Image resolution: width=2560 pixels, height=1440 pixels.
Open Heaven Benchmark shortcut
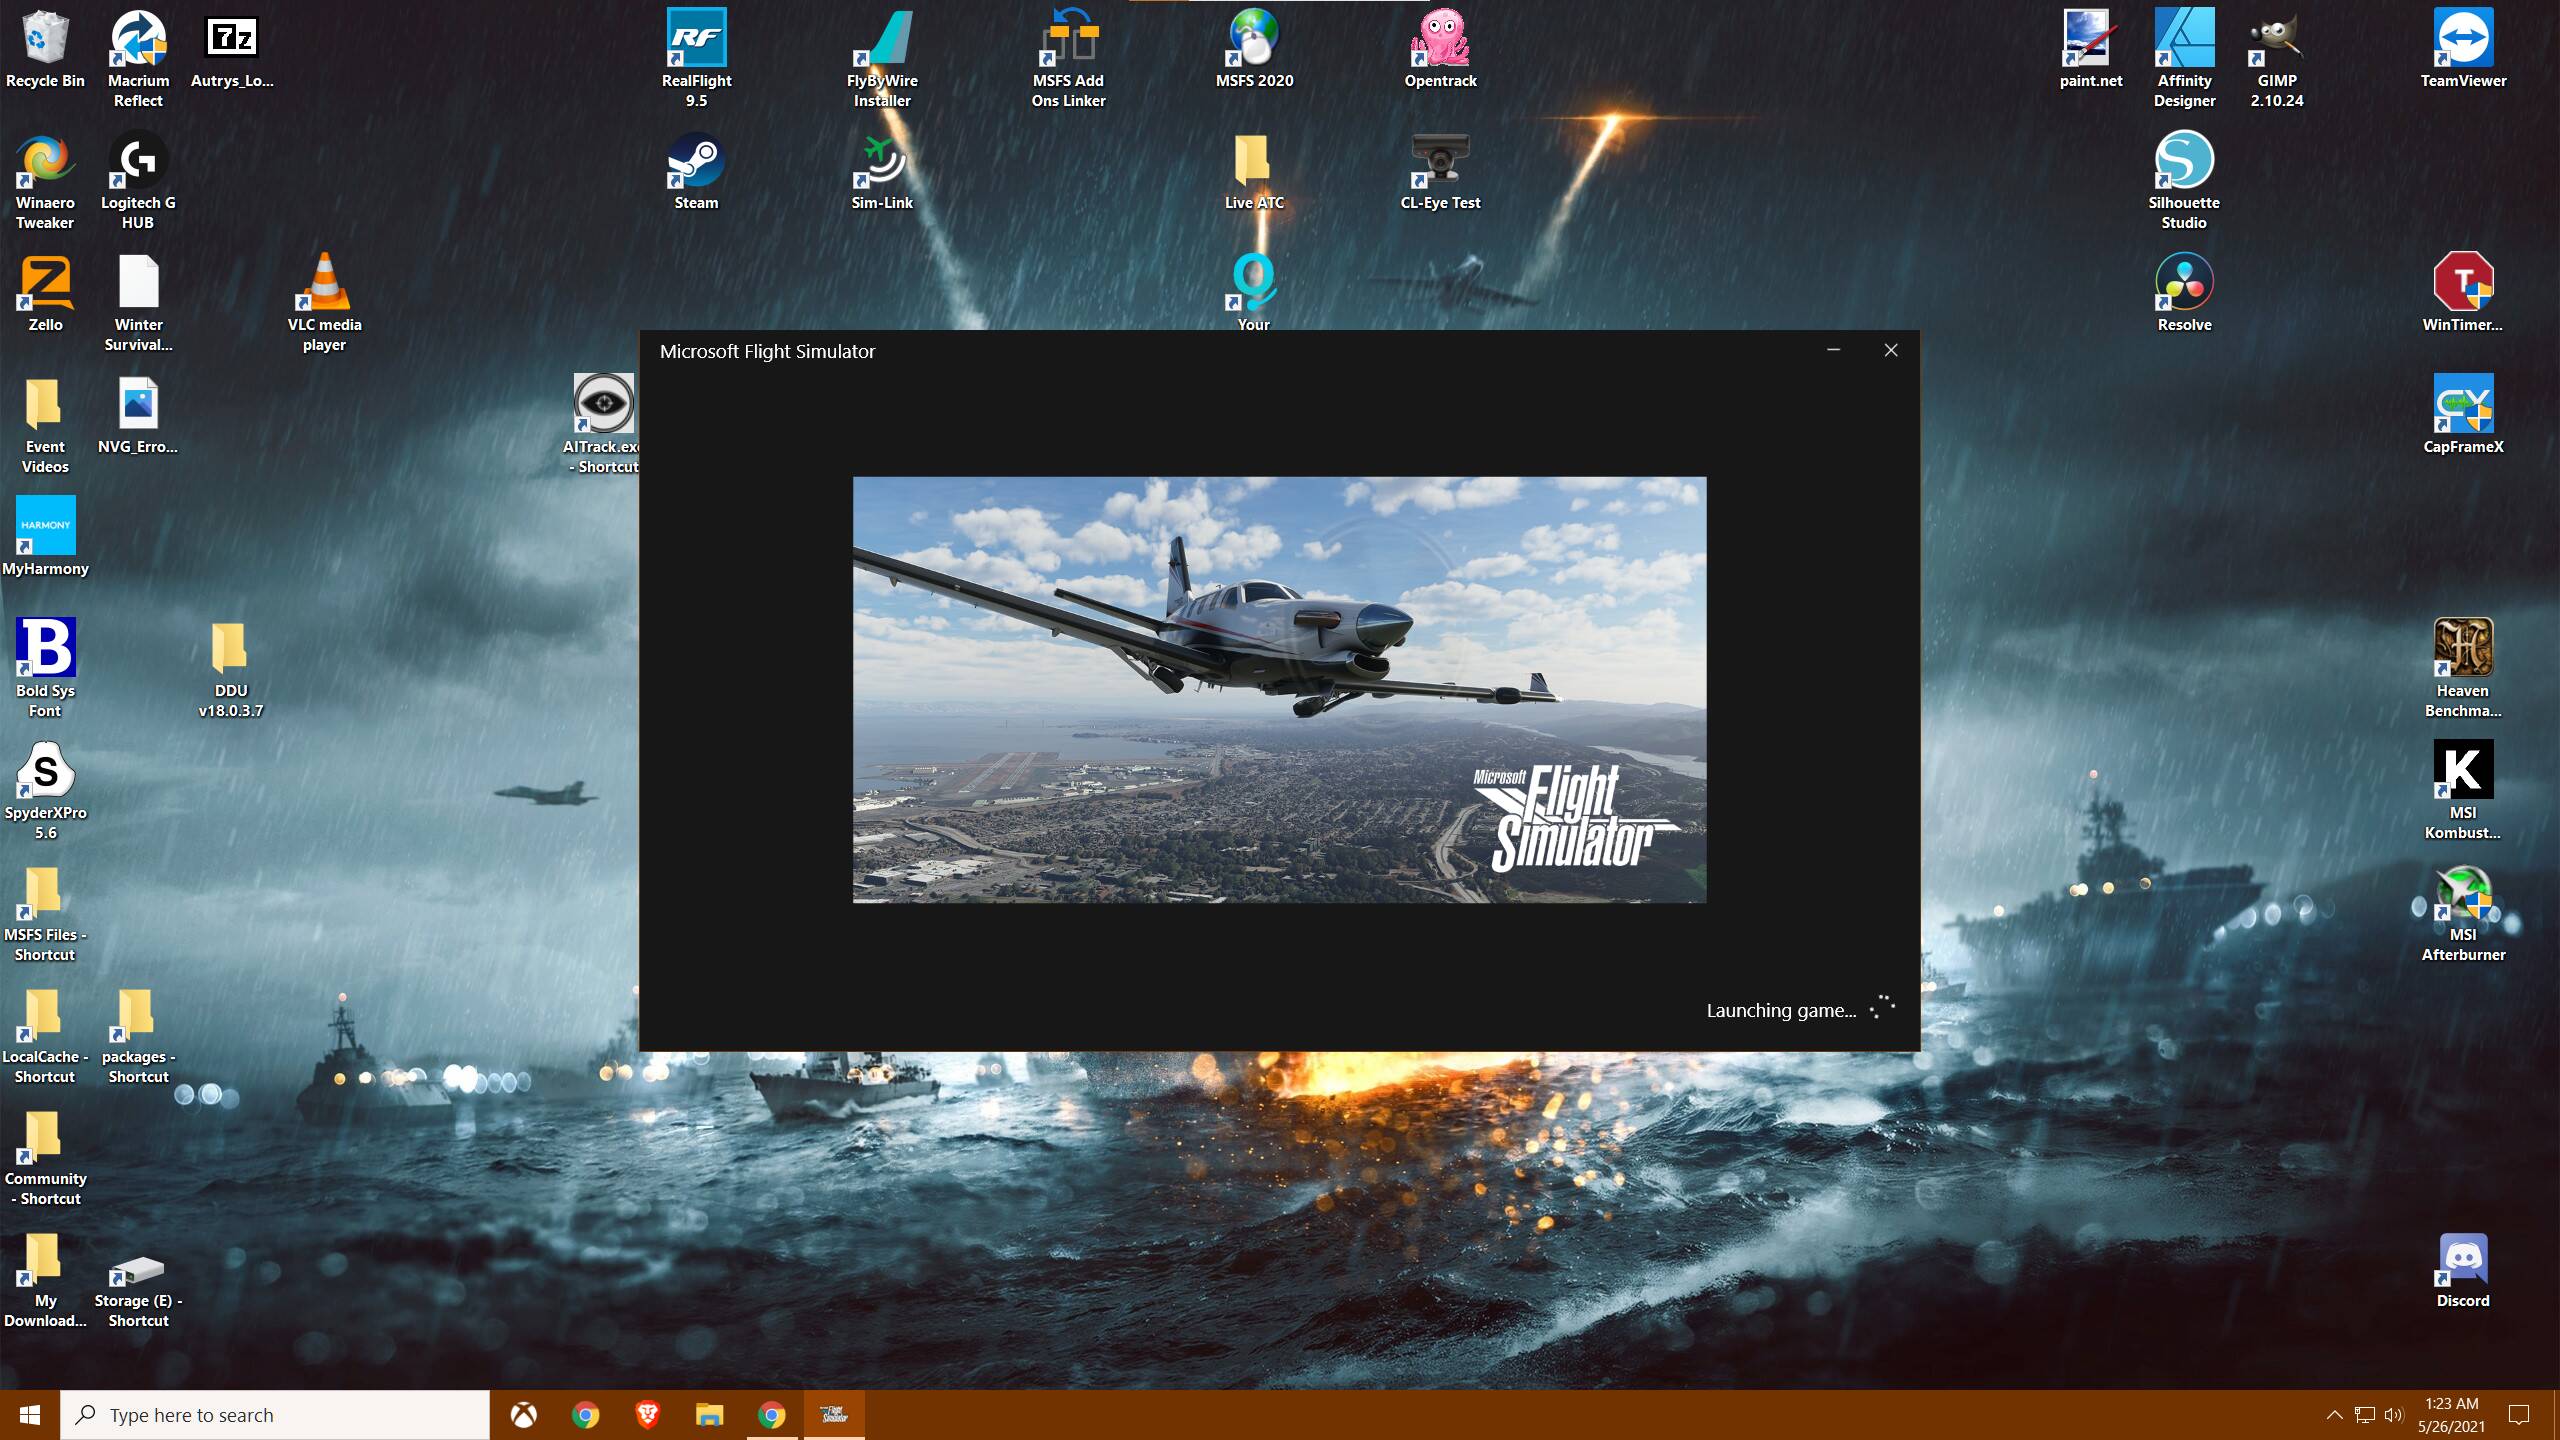[2463, 668]
